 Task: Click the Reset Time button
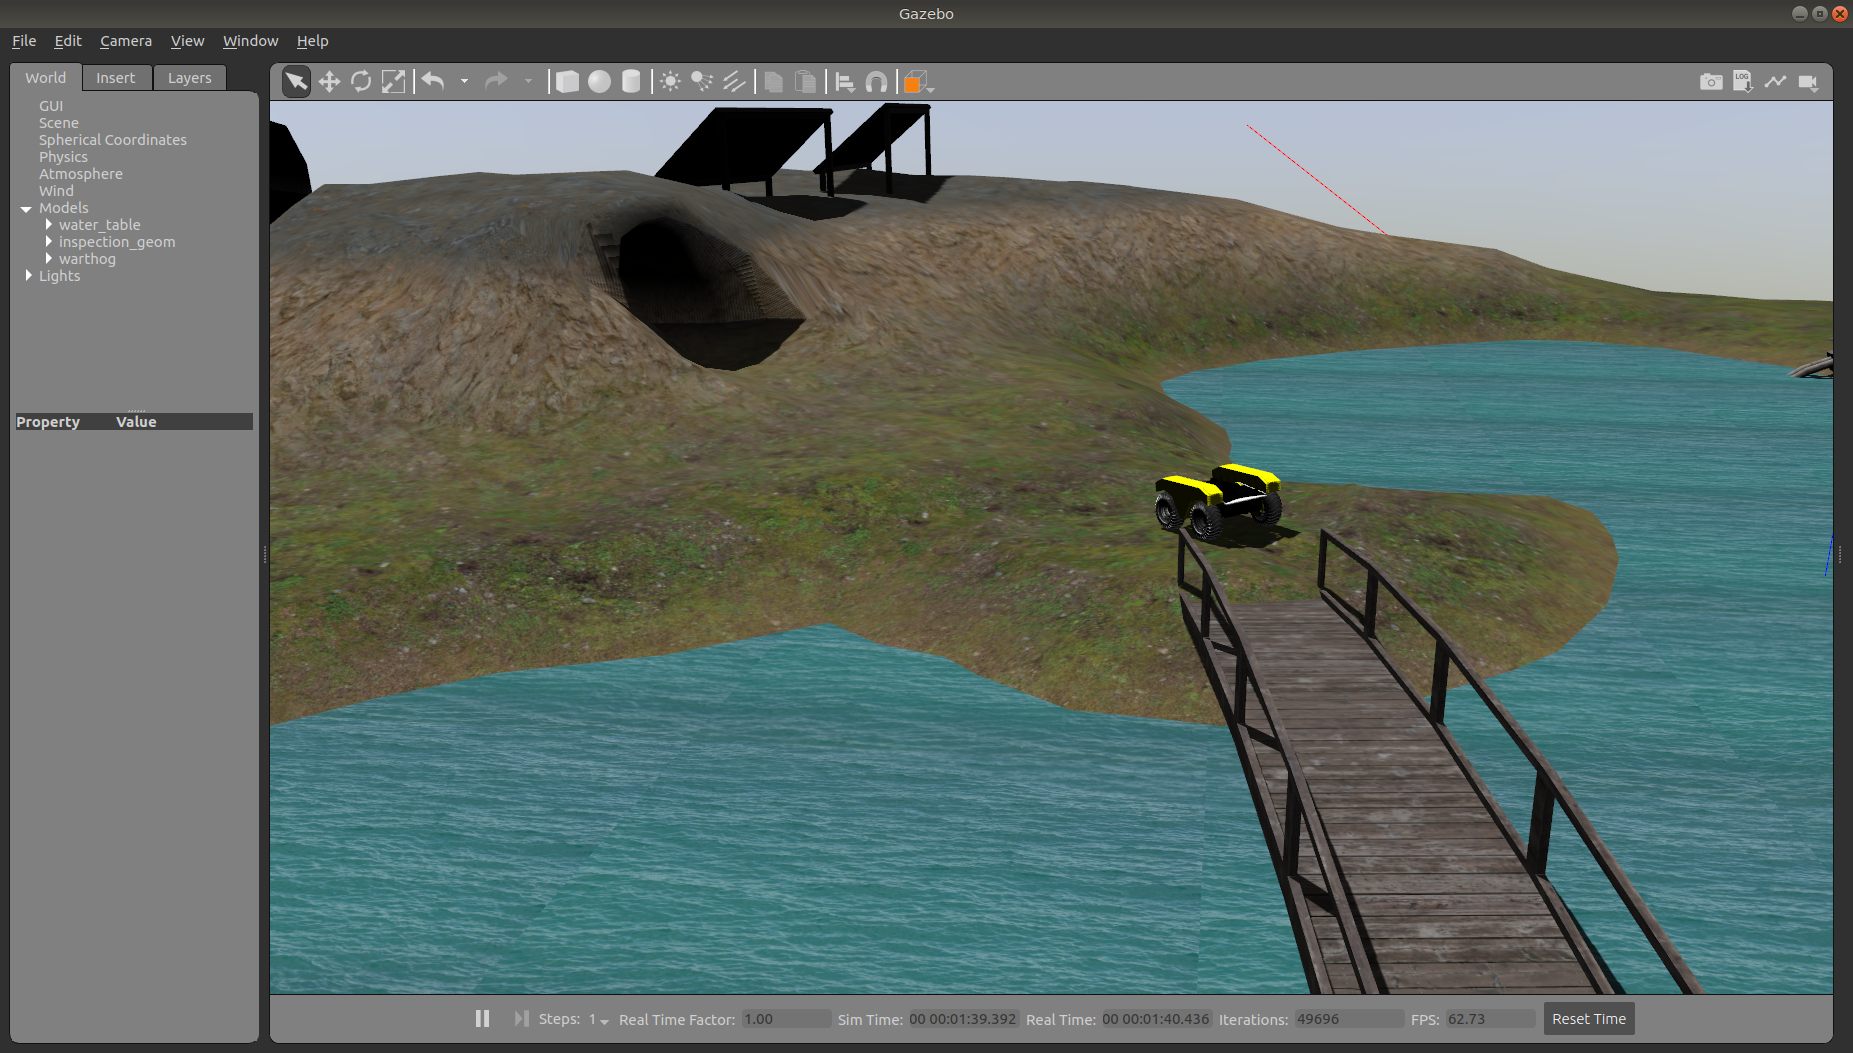click(x=1588, y=1019)
